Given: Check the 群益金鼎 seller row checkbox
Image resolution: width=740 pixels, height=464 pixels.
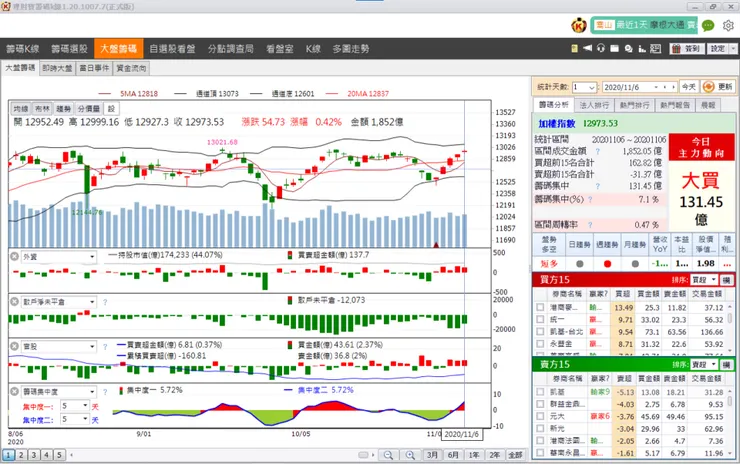Looking at the screenshot, I should (x=540, y=404).
